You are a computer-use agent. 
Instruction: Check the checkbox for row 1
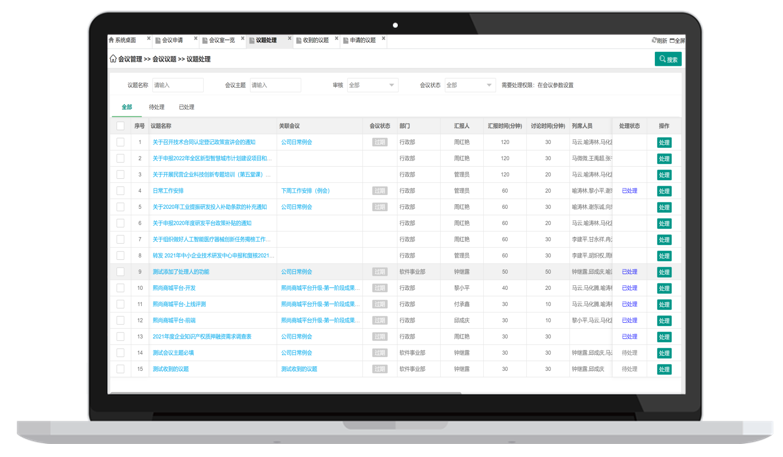(x=120, y=142)
